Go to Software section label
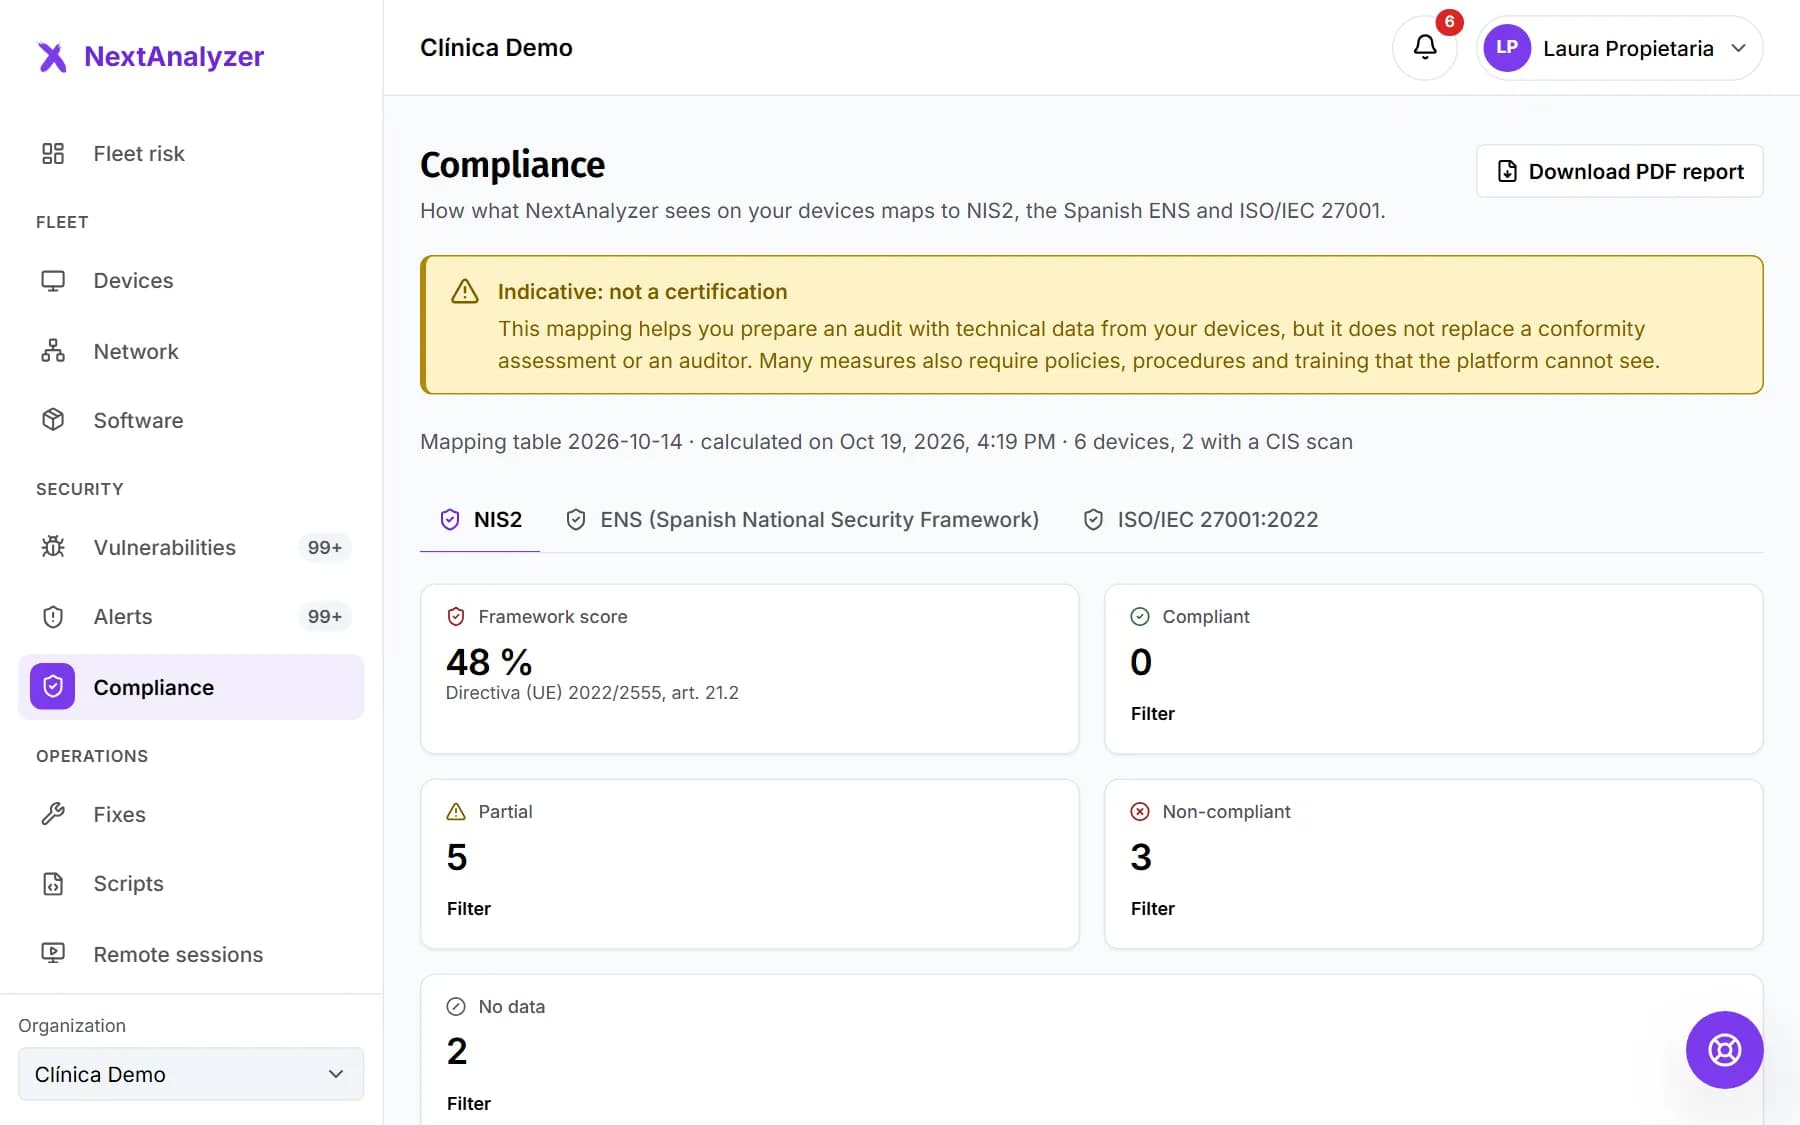Viewport: 1800px width, 1125px height. [138, 420]
